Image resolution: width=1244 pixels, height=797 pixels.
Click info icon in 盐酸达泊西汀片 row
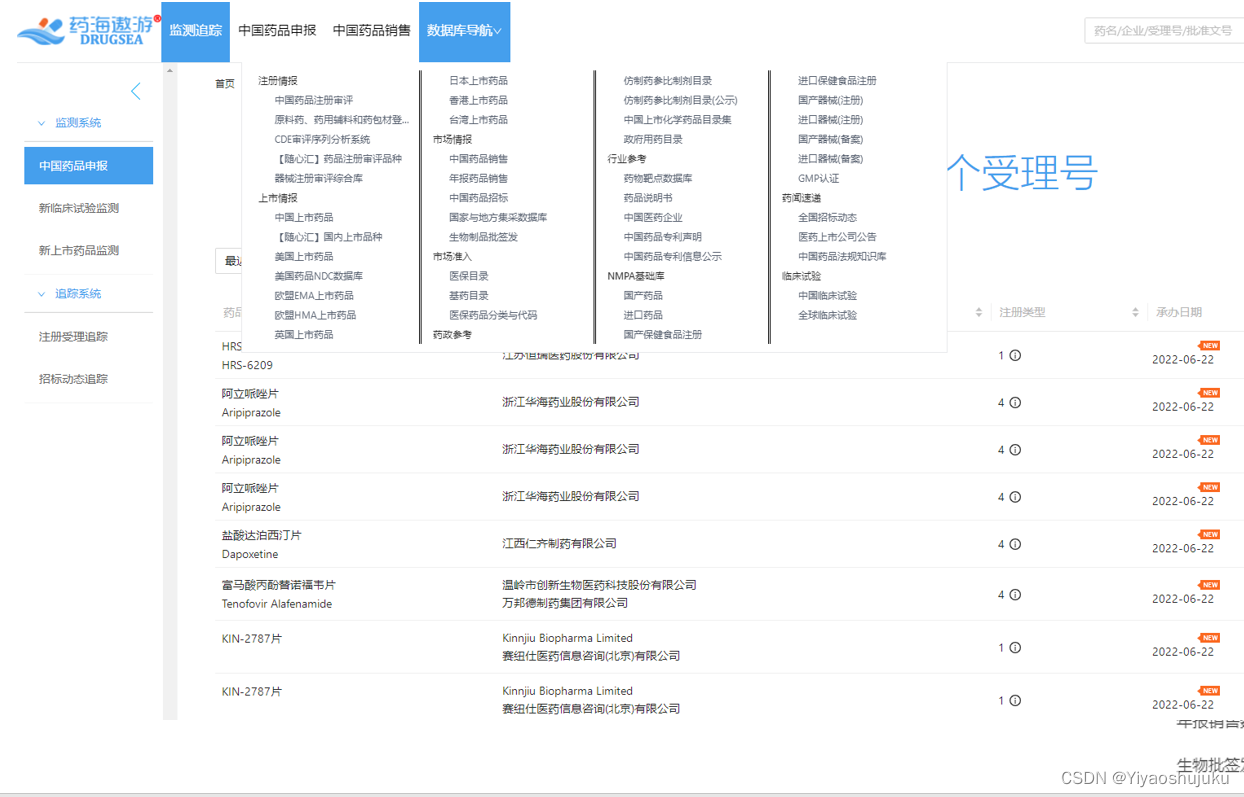pyautogui.click(x=1015, y=544)
